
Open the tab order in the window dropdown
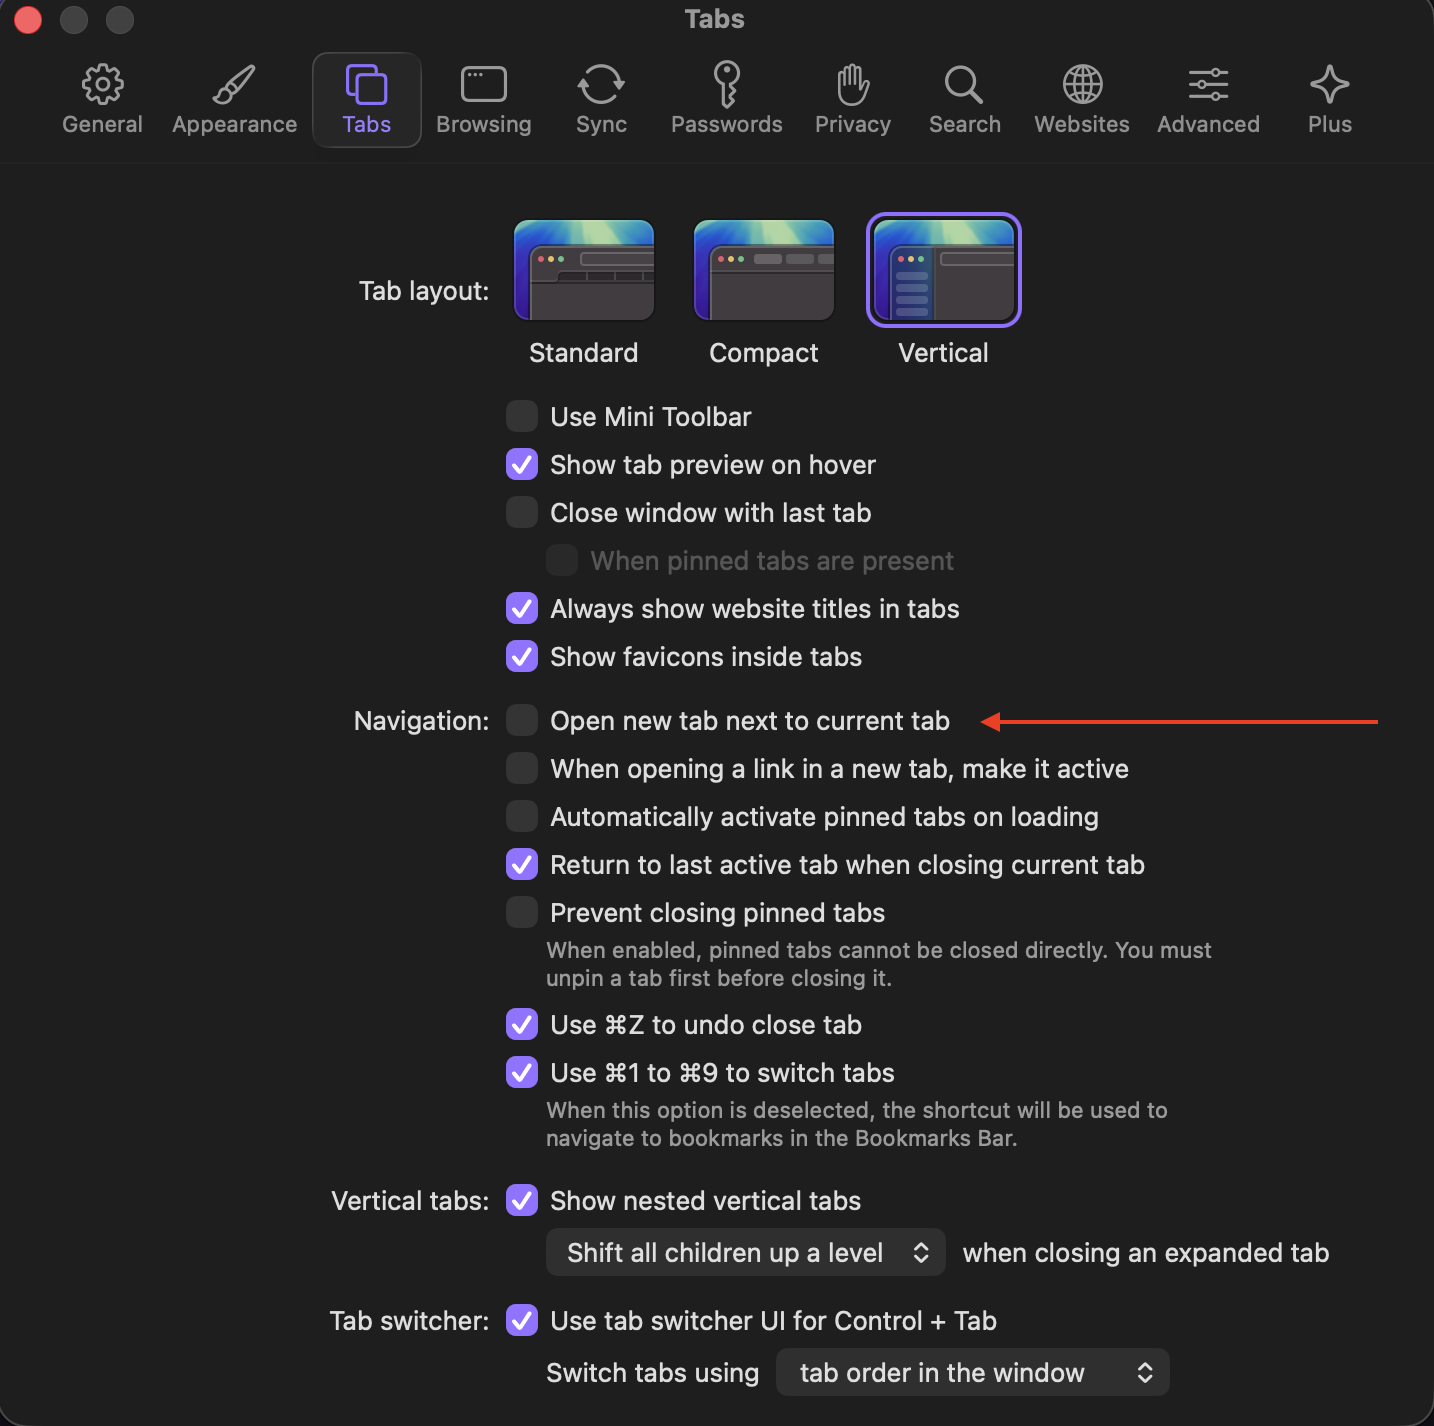tap(972, 1373)
